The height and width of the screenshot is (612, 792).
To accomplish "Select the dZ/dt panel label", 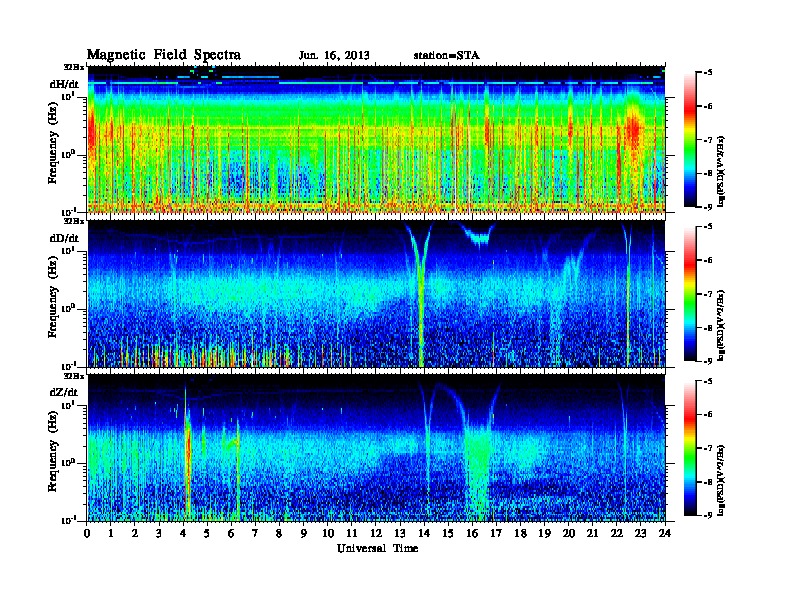I will pos(64,392).
